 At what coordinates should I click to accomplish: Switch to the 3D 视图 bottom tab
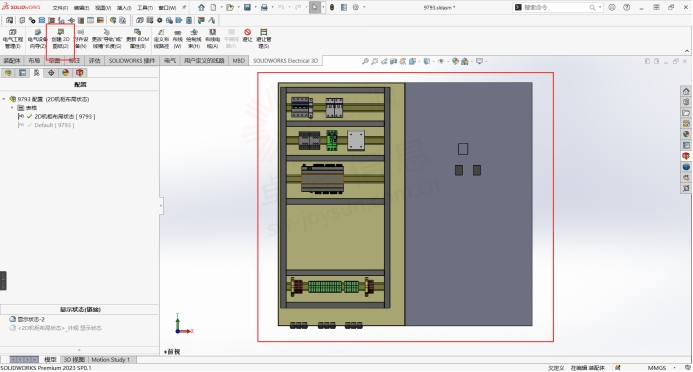[x=74, y=360]
